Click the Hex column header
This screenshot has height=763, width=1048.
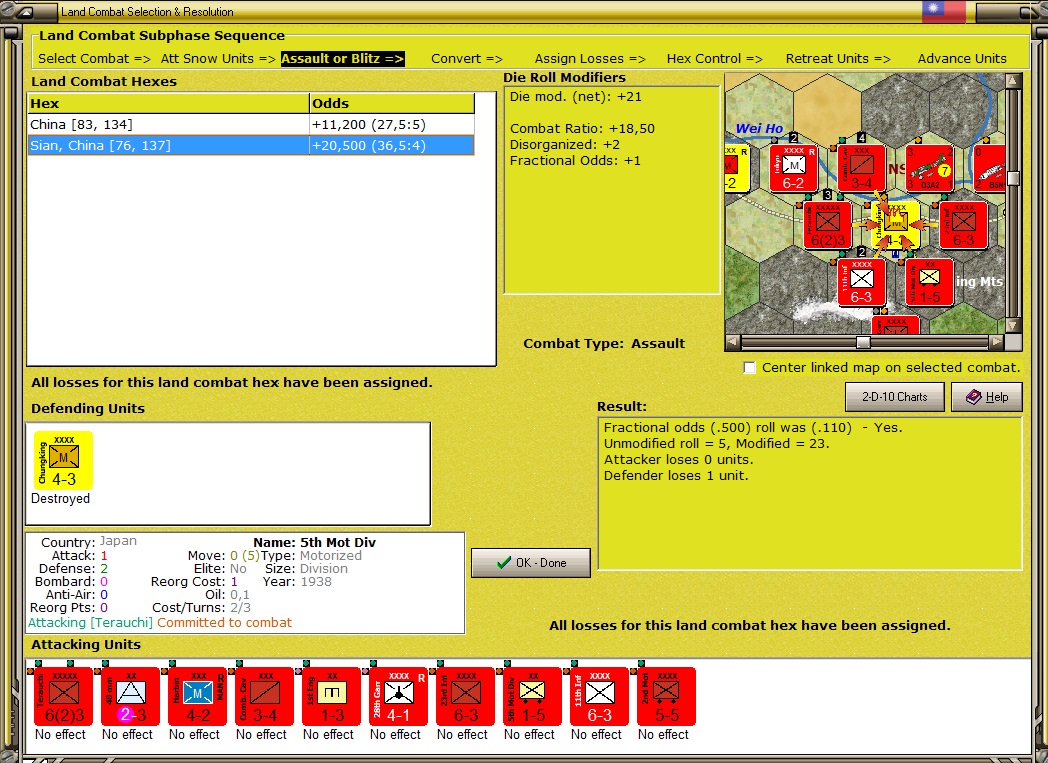pyautogui.click(x=168, y=103)
